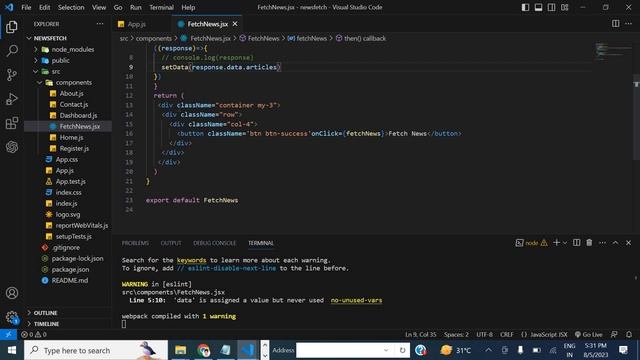Toggle the secondary sidebar layout icon
The image size is (640, 360).
(551, 7)
